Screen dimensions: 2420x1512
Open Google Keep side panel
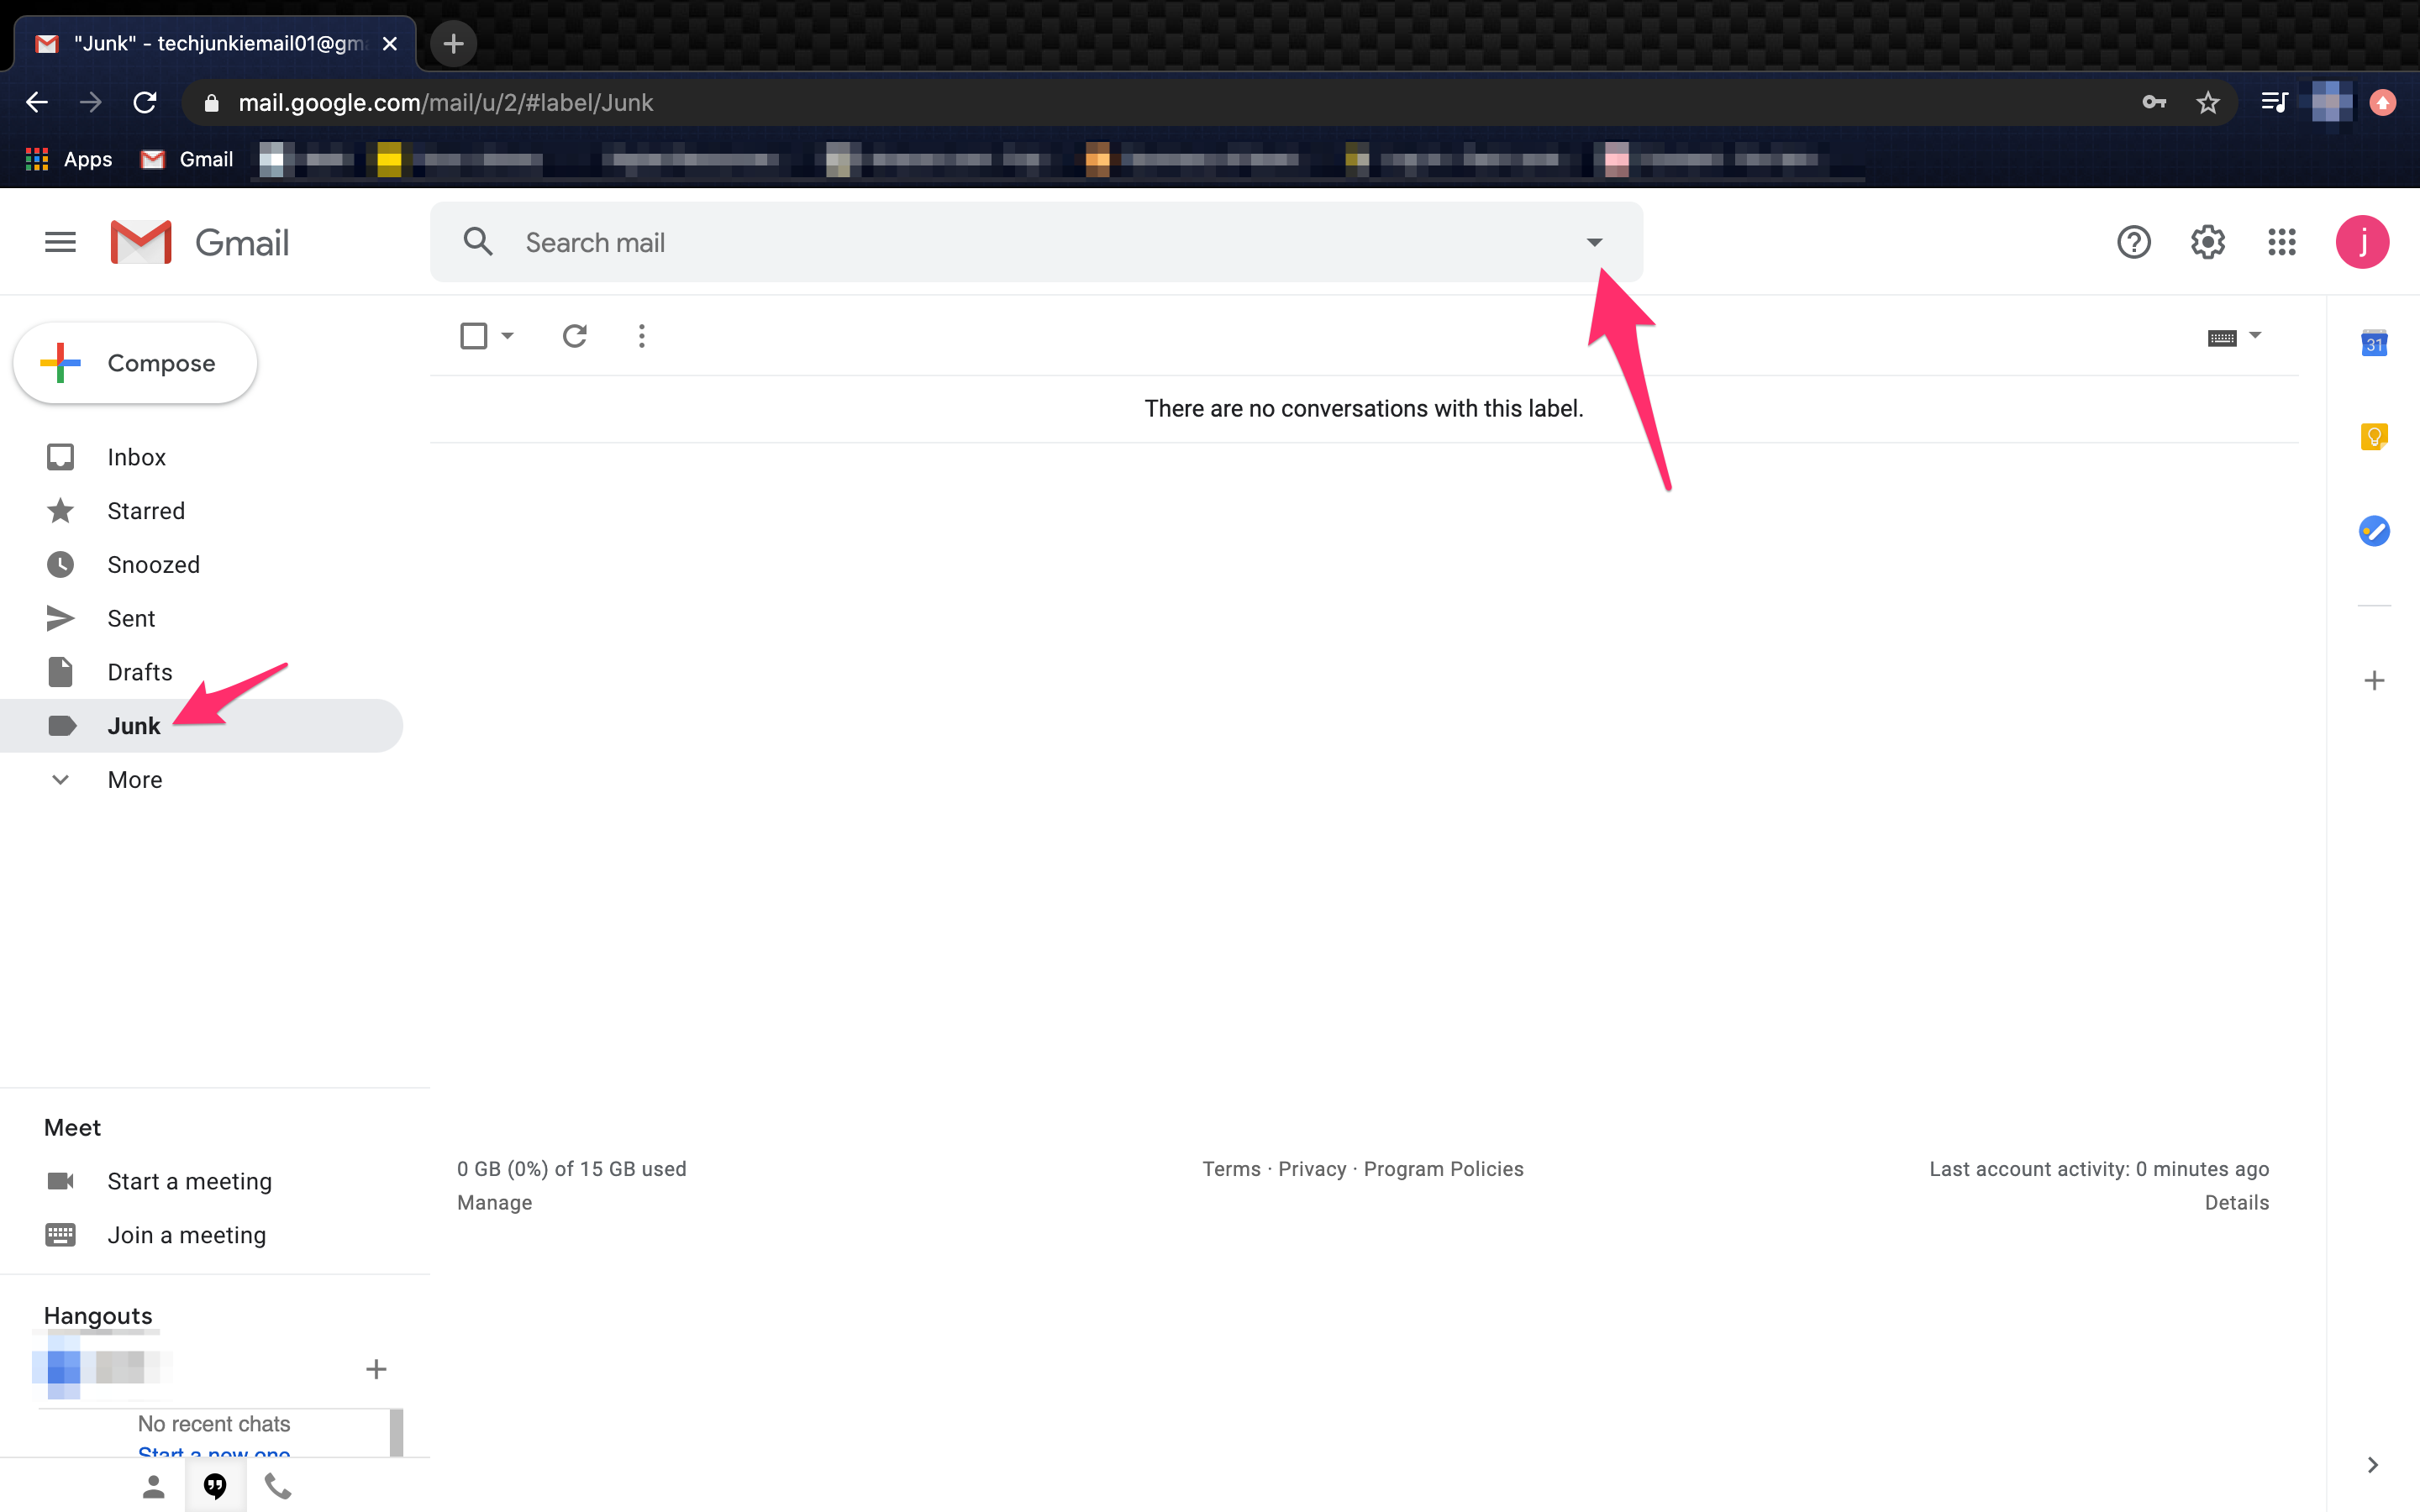pyautogui.click(x=2374, y=437)
